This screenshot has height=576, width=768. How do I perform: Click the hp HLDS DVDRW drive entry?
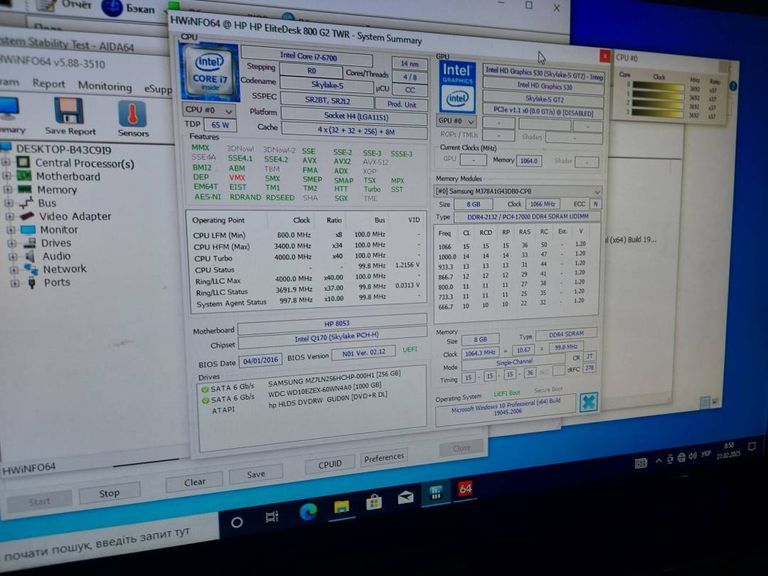click(328, 400)
